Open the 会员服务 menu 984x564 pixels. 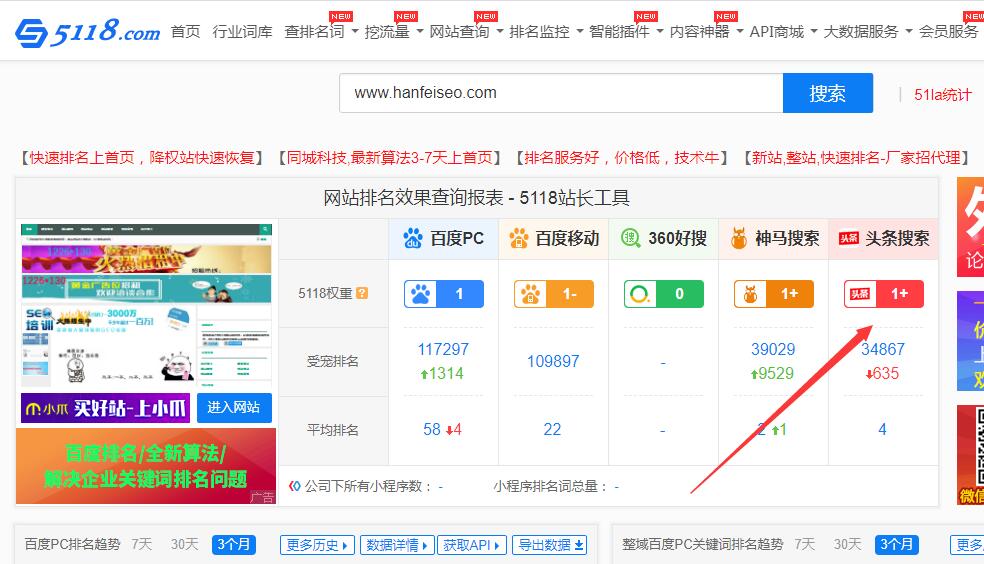(x=948, y=31)
